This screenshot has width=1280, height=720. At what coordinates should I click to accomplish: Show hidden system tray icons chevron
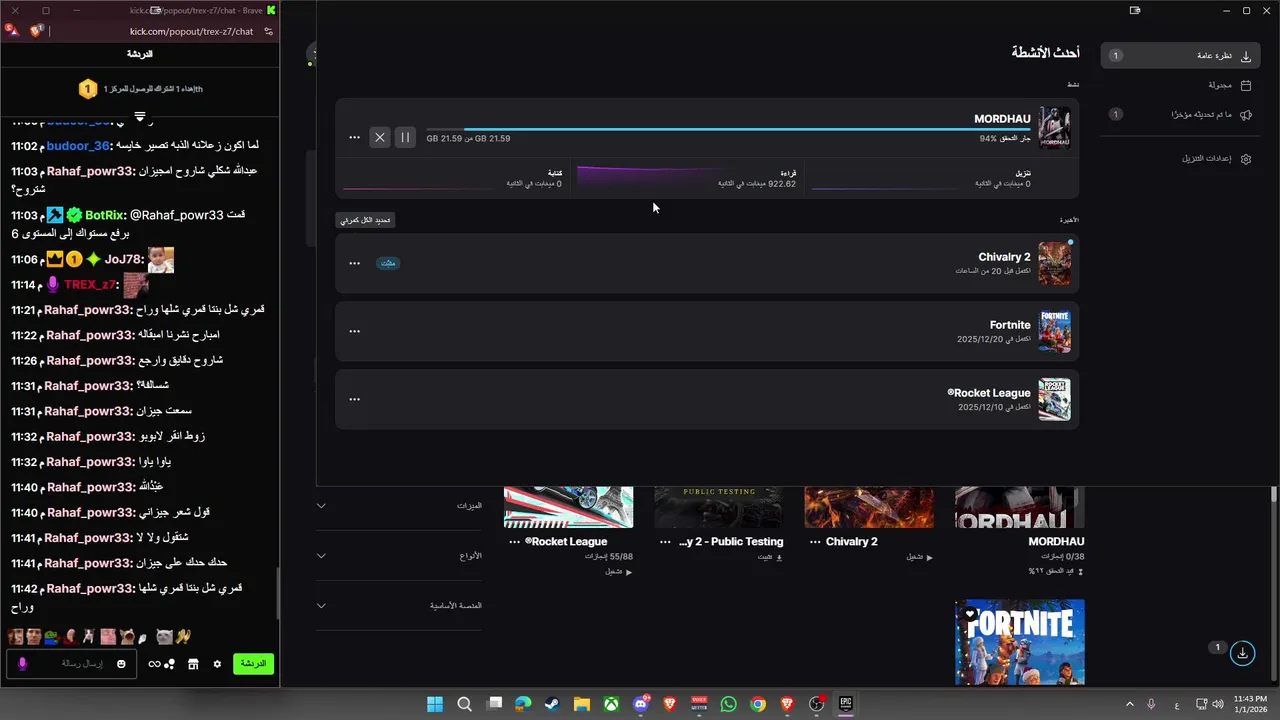pos(1130,704)
